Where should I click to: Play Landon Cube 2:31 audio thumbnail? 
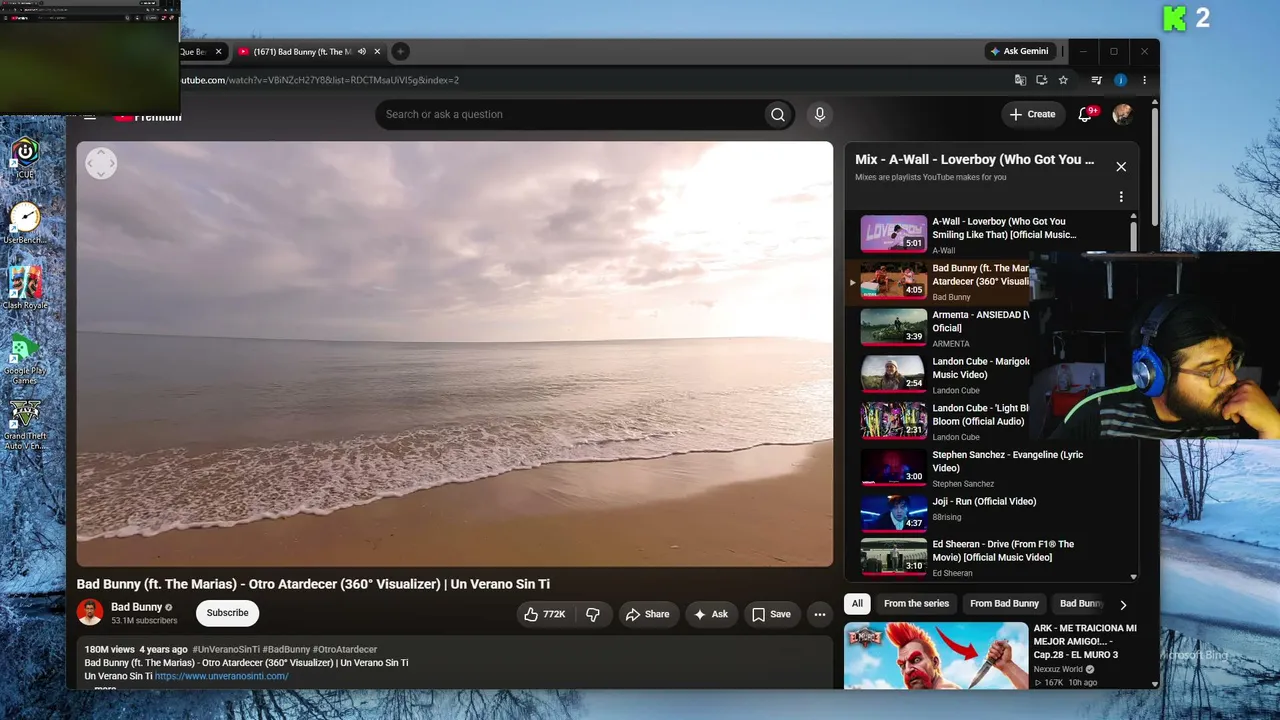point(894,421)
